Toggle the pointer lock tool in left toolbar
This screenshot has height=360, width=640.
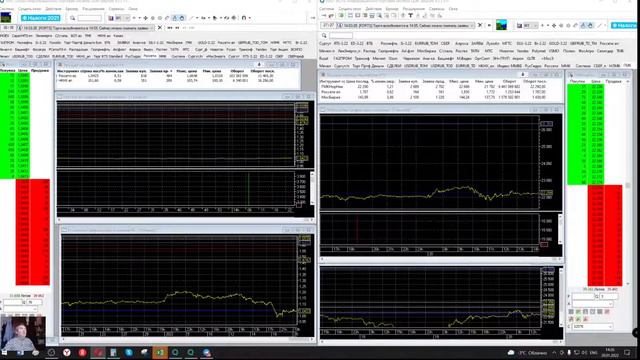[x=175, y=18]
